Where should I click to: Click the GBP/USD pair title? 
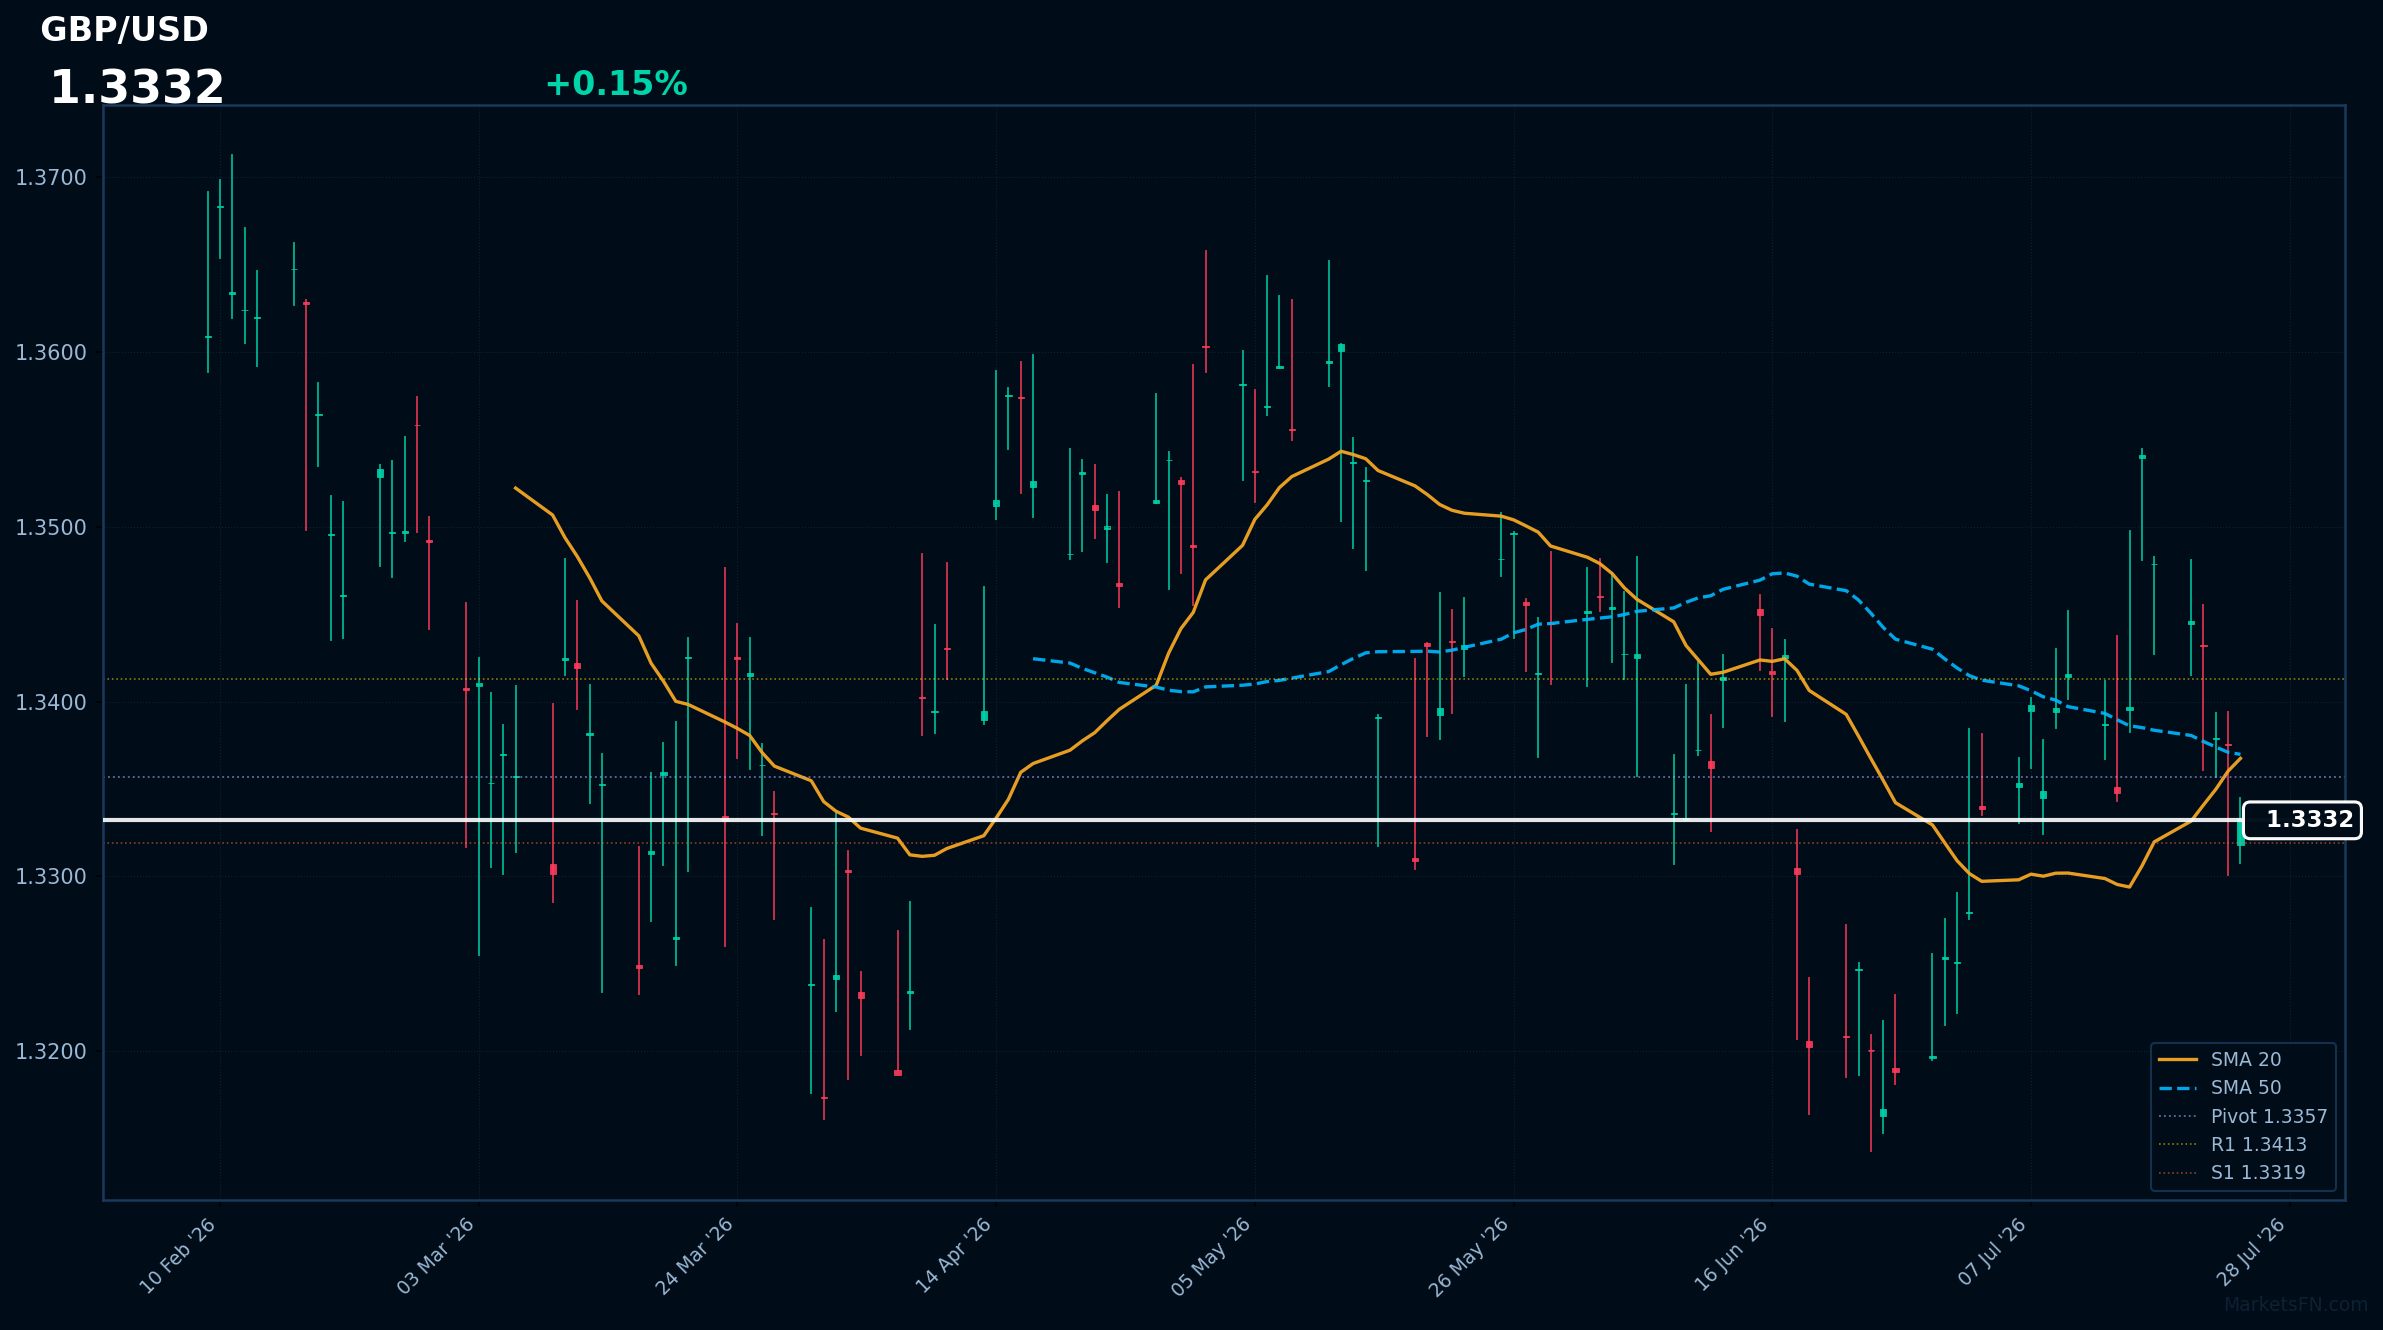pos(124,30)
